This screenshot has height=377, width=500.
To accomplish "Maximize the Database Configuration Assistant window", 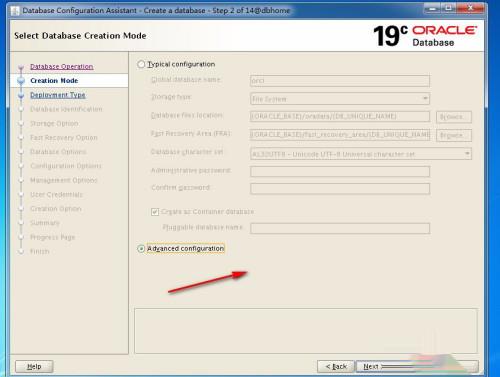I will (449, 8).
